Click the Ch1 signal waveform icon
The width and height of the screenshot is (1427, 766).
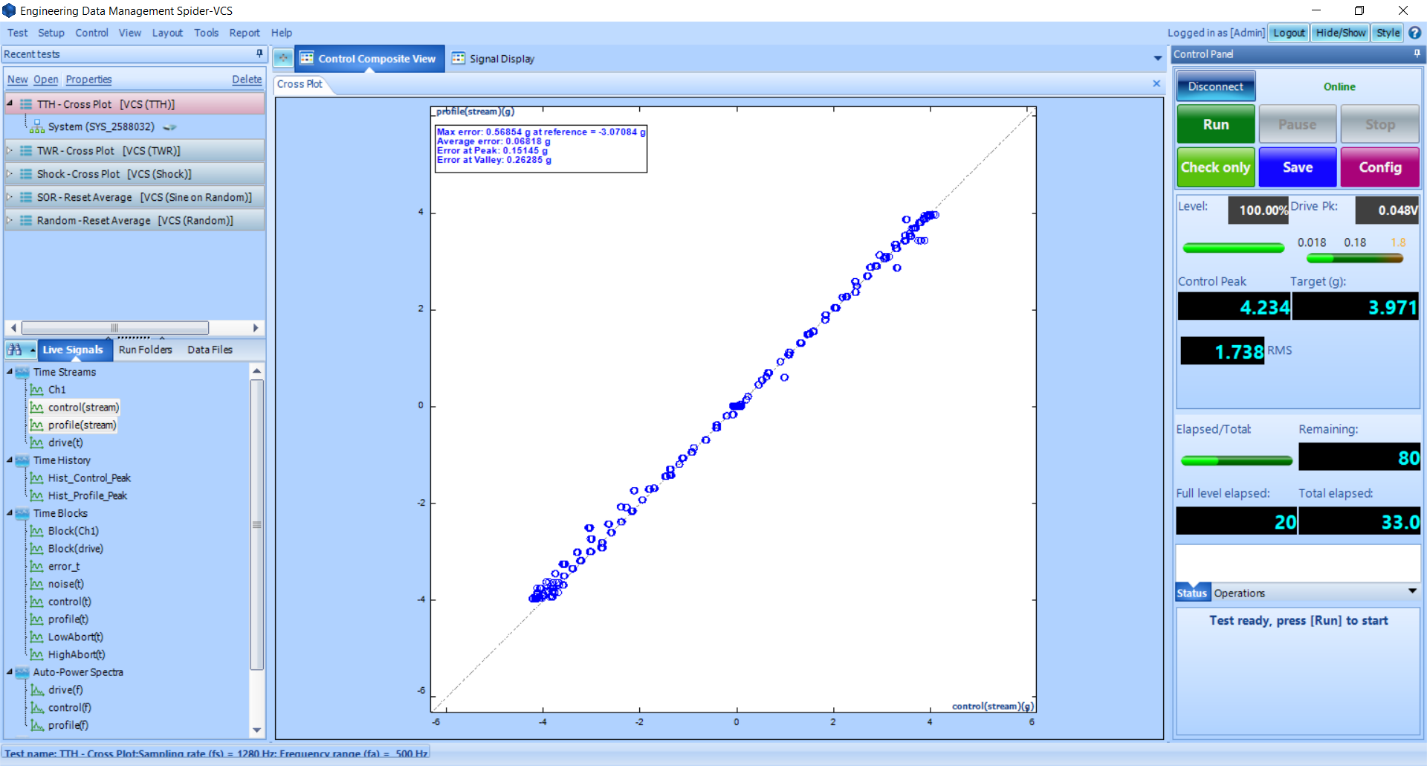pyautogui.click(x=38, y=389)
